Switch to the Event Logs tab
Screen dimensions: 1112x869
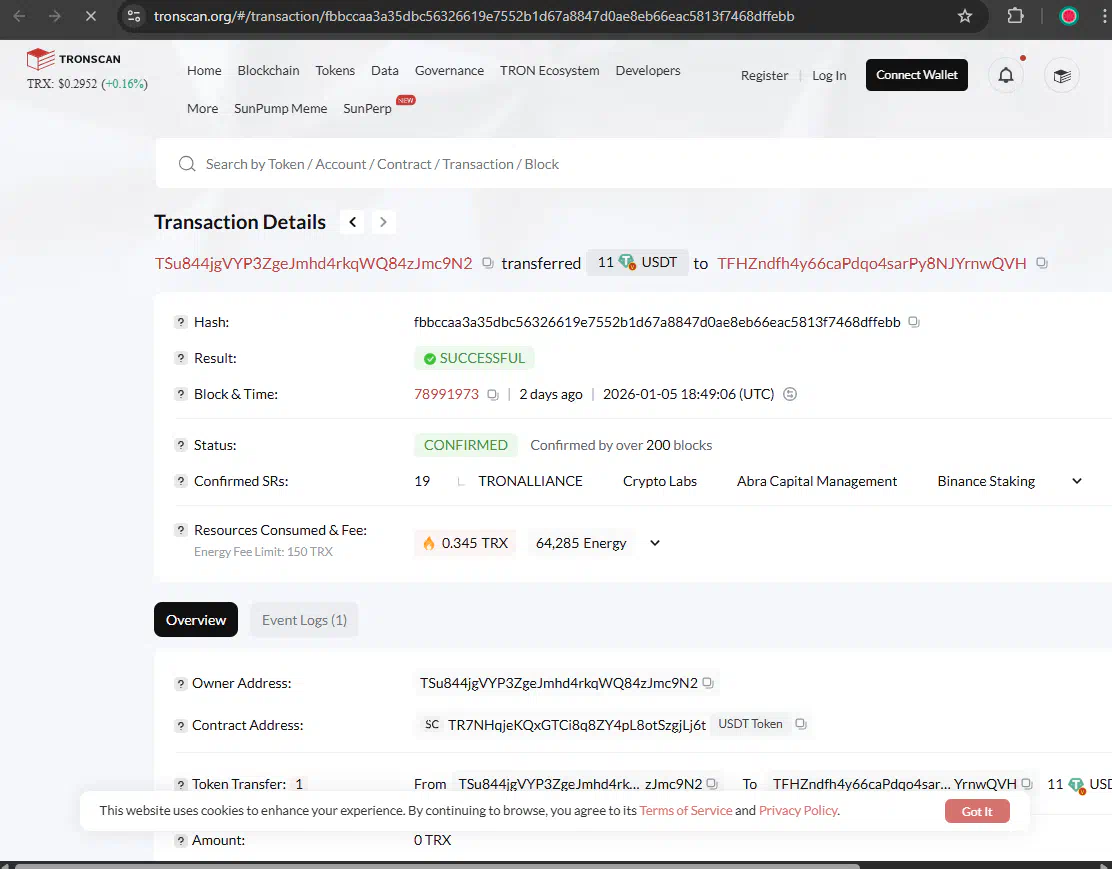(x=304, y=620)
